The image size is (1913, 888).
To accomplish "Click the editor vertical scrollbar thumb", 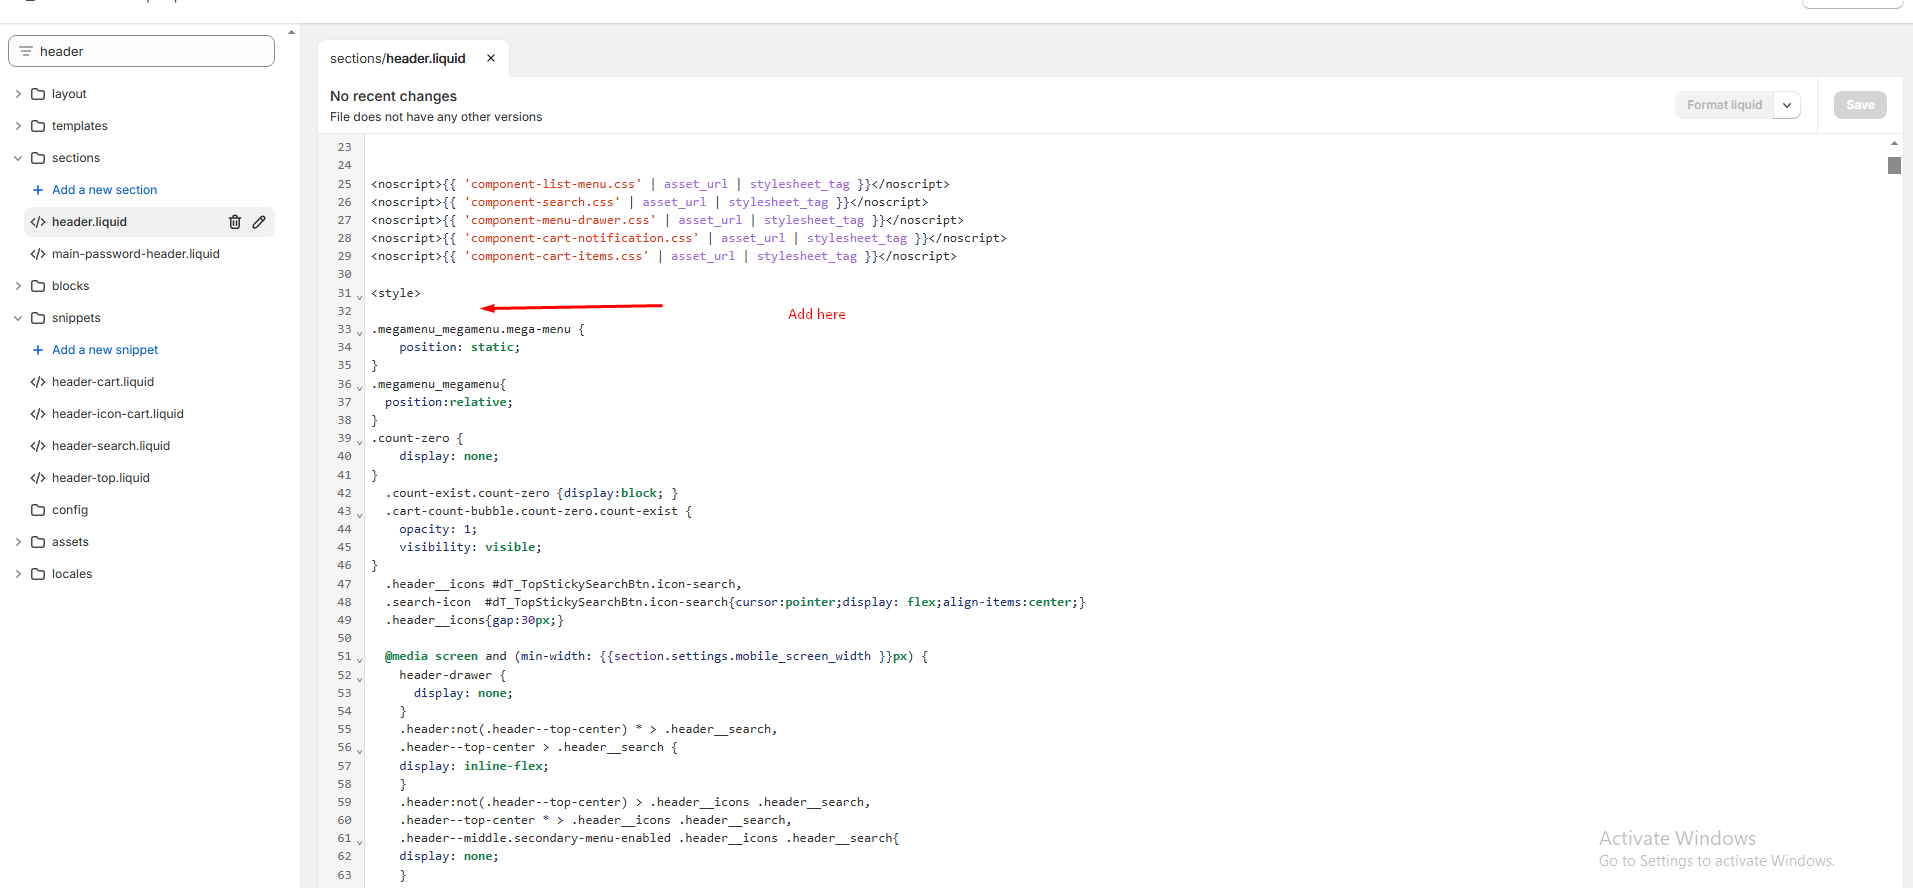I will click(1894, 165).
